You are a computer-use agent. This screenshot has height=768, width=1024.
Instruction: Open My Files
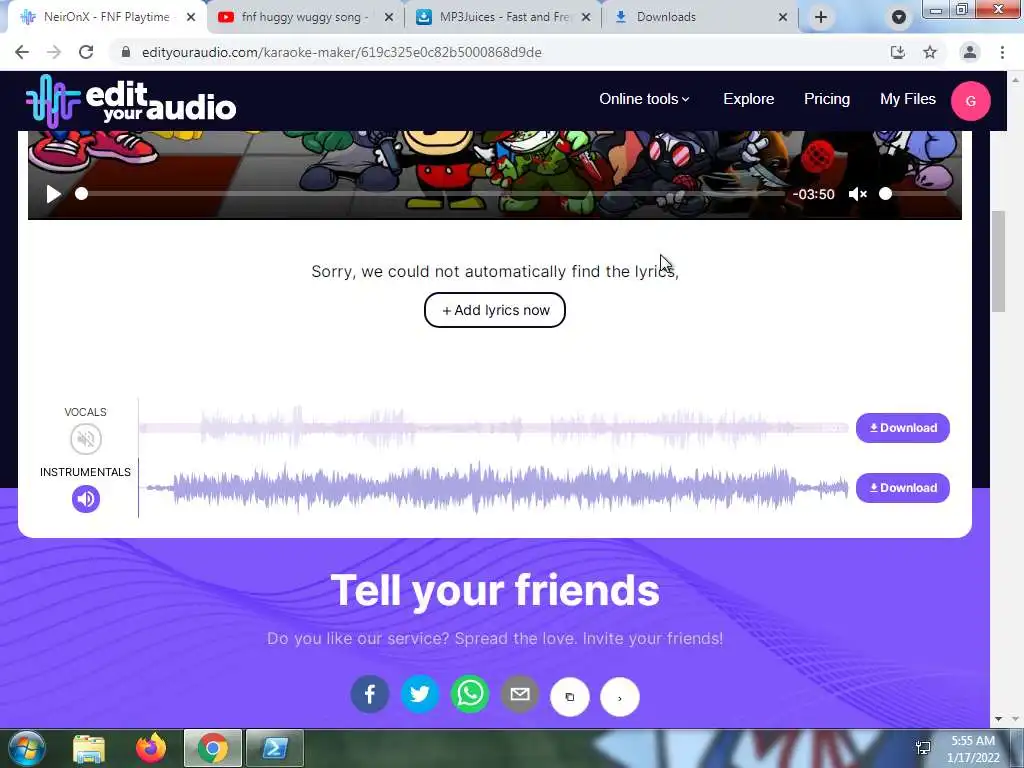tap(908, 99)
